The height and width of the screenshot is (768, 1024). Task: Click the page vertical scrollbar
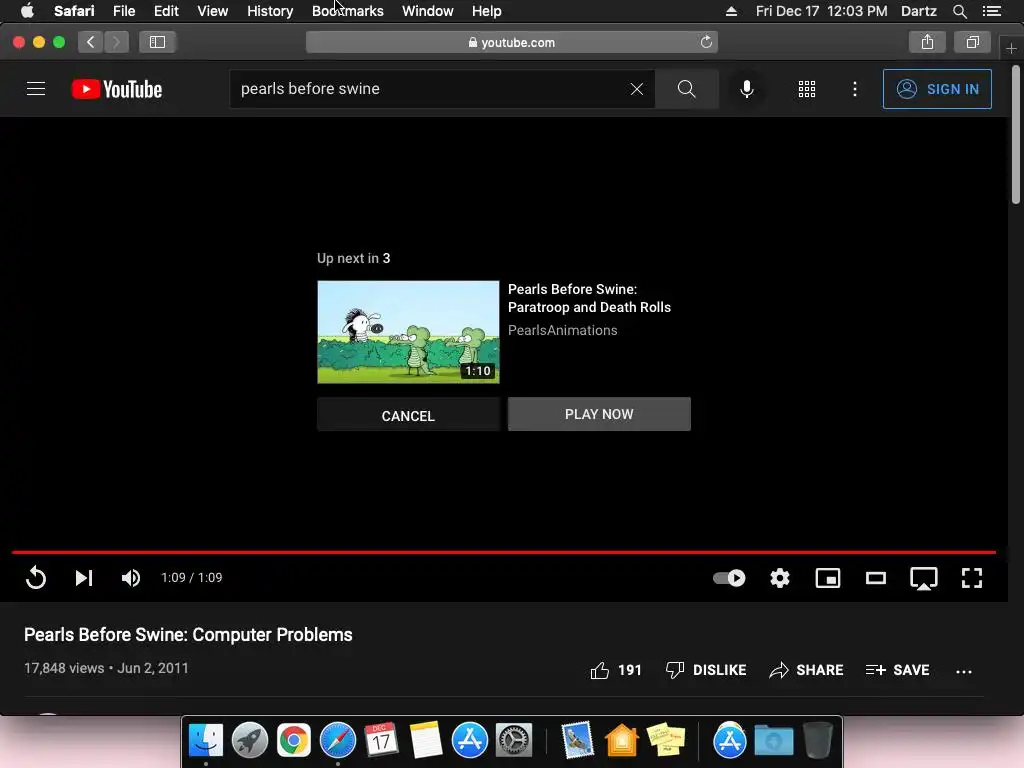(1016, 135)
